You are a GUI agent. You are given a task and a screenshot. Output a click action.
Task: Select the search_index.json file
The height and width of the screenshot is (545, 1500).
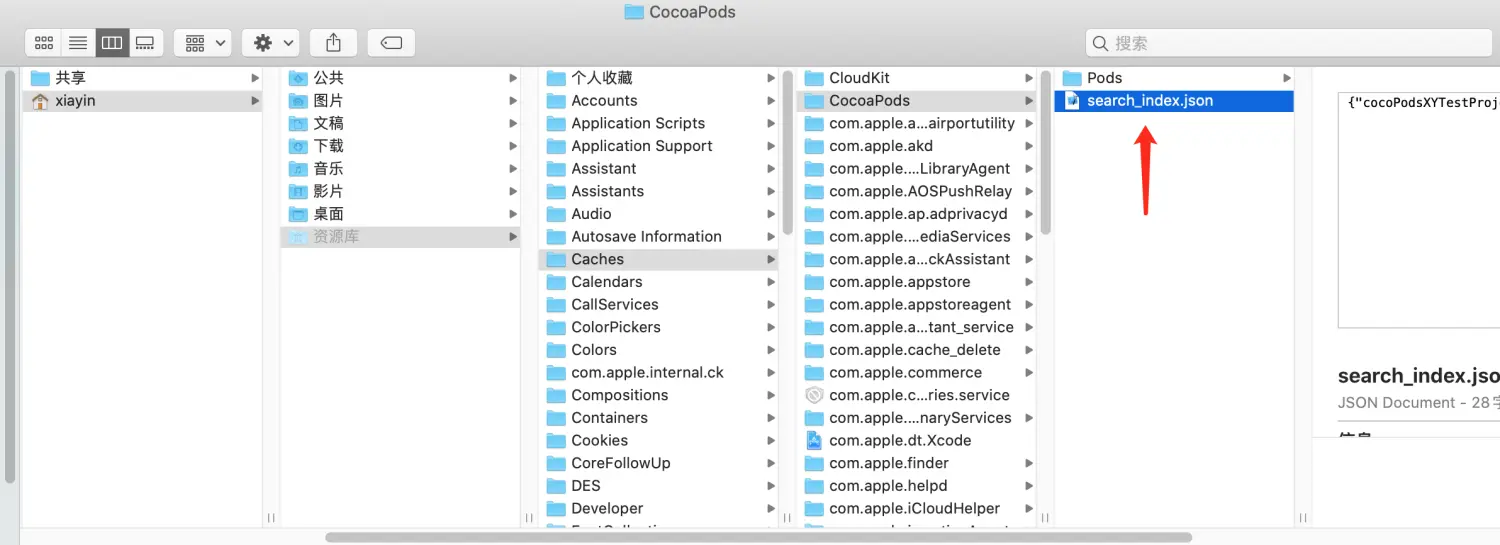1150,101
